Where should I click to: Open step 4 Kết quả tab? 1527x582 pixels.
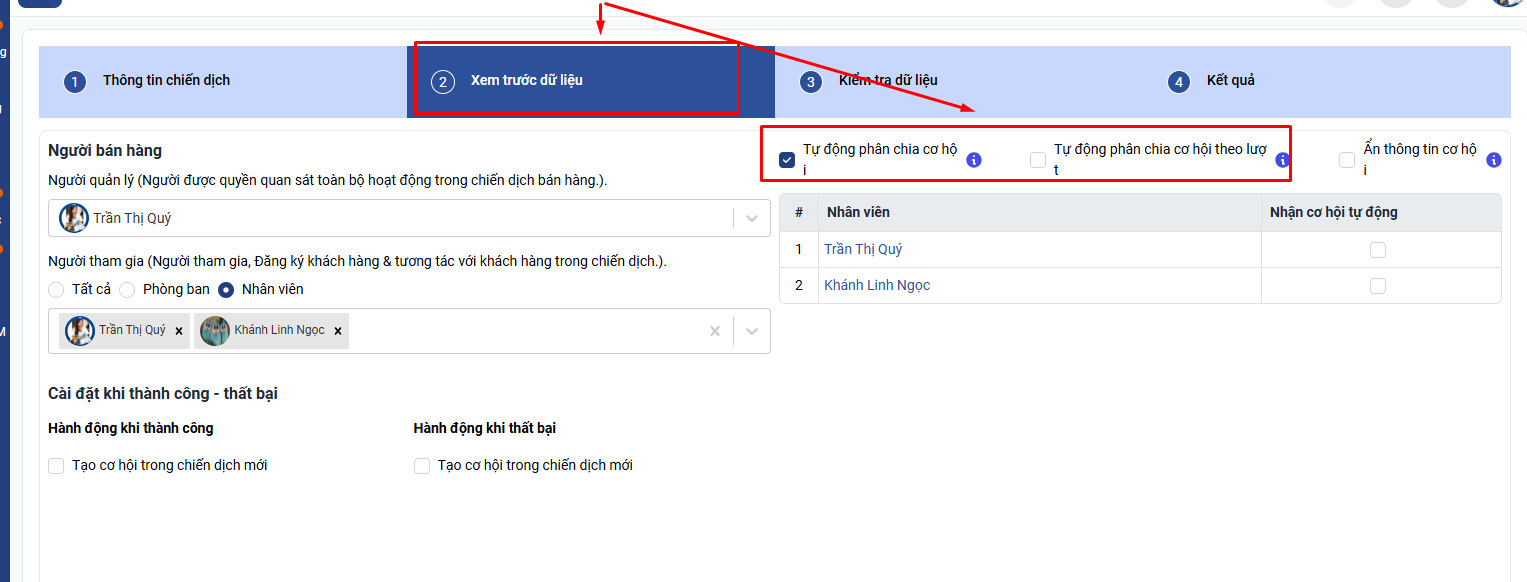[x=1230, y=81]
